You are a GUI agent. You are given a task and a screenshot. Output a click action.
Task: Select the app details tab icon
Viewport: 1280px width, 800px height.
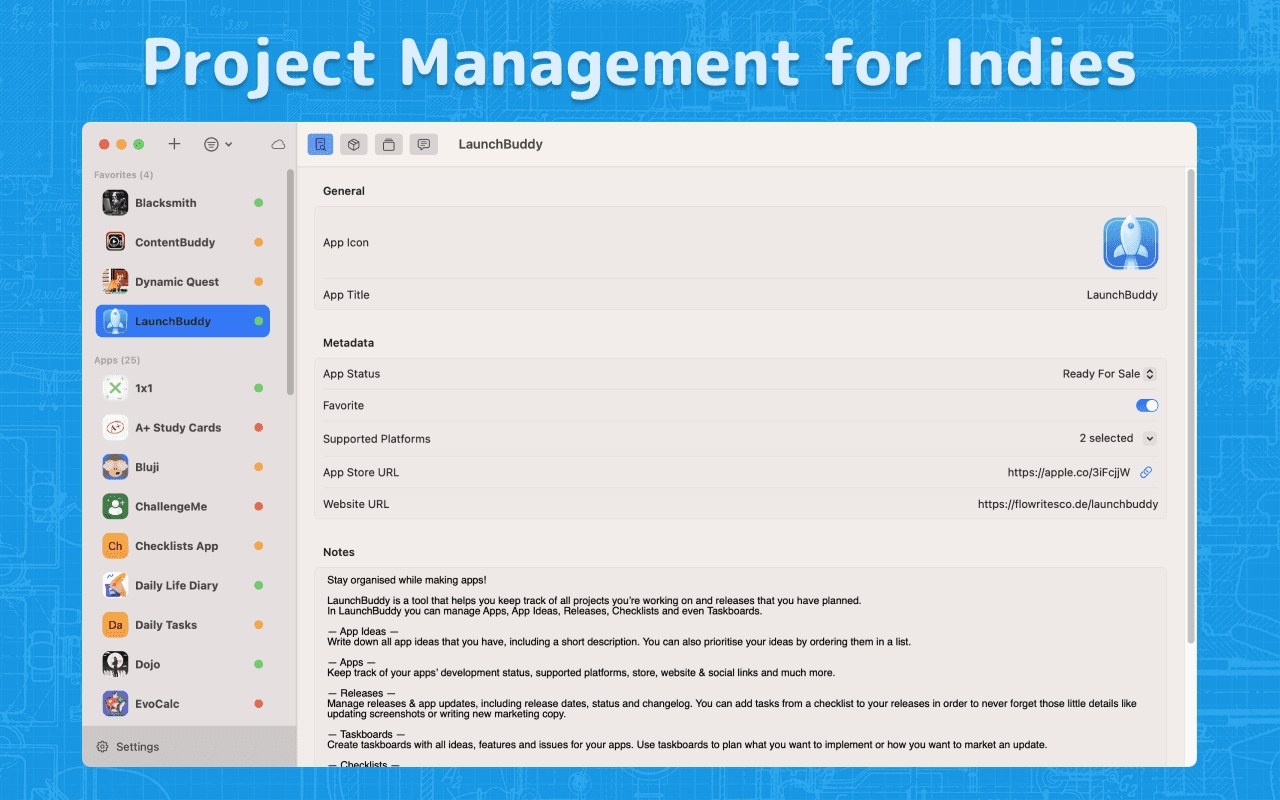click(321, 145)
